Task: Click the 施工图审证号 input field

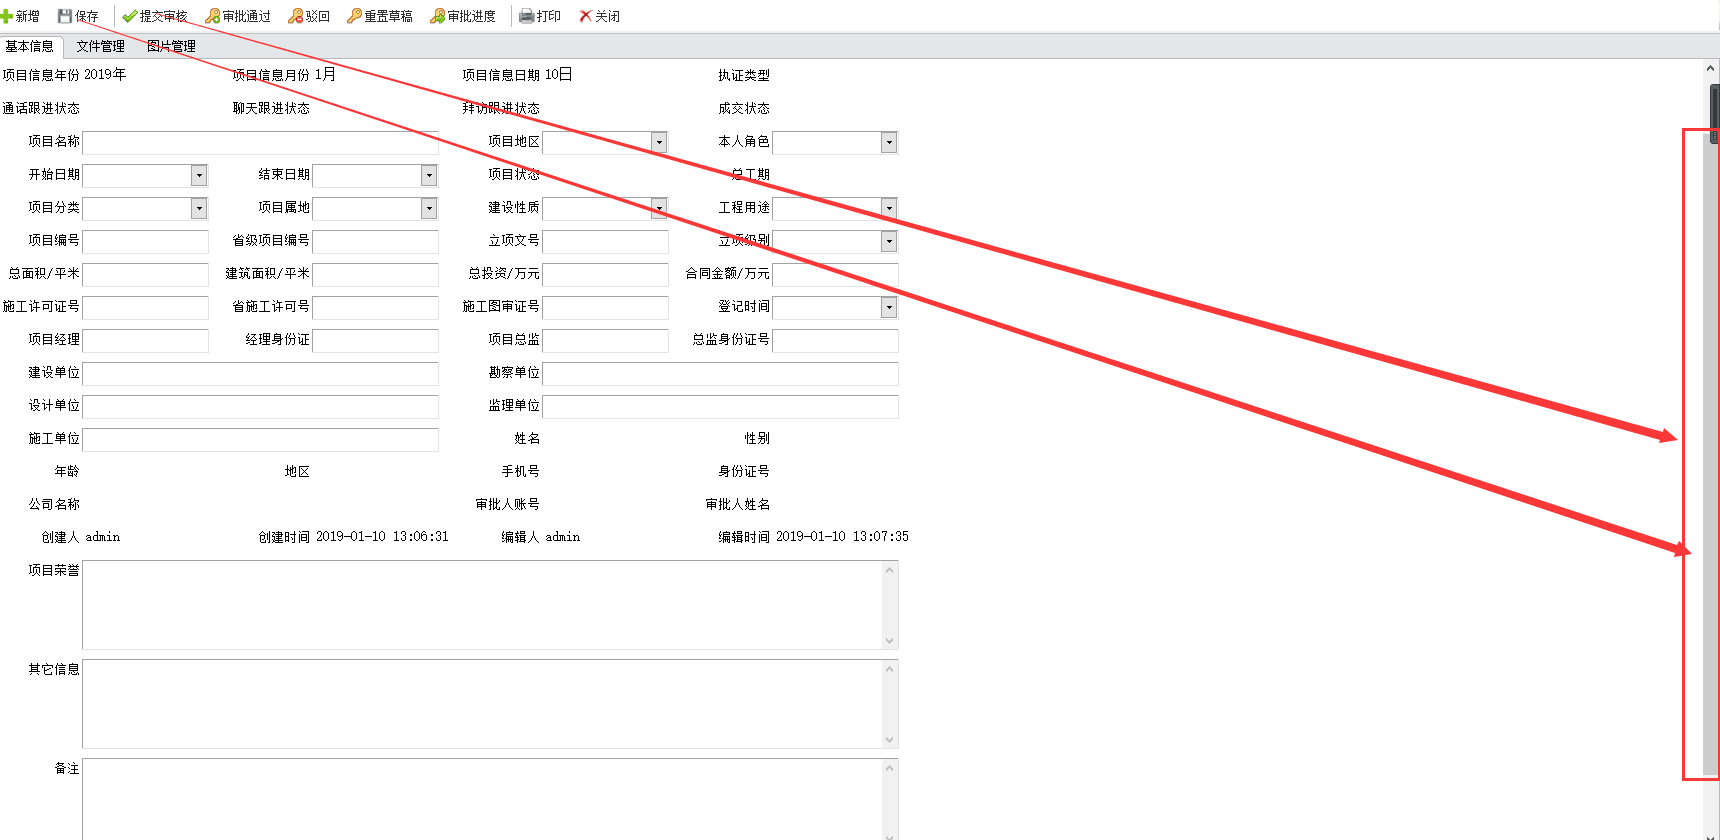Action: pos(605,307)
